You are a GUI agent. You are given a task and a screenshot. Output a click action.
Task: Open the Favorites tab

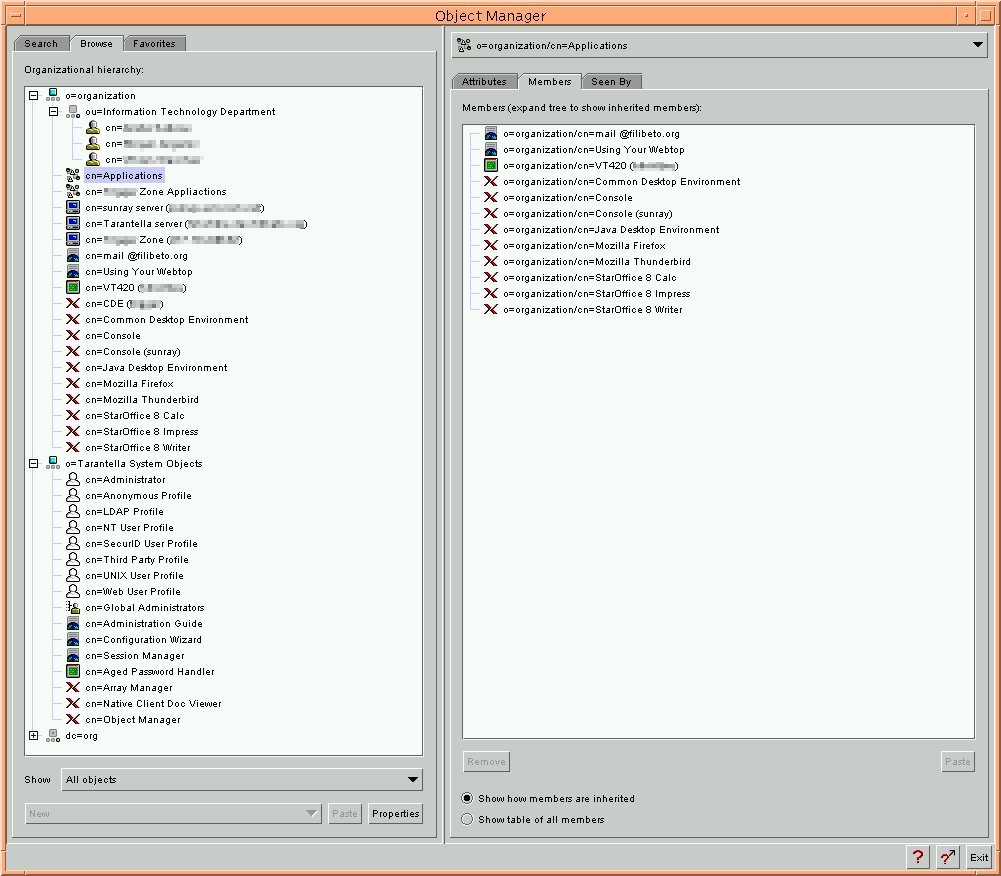154,44
